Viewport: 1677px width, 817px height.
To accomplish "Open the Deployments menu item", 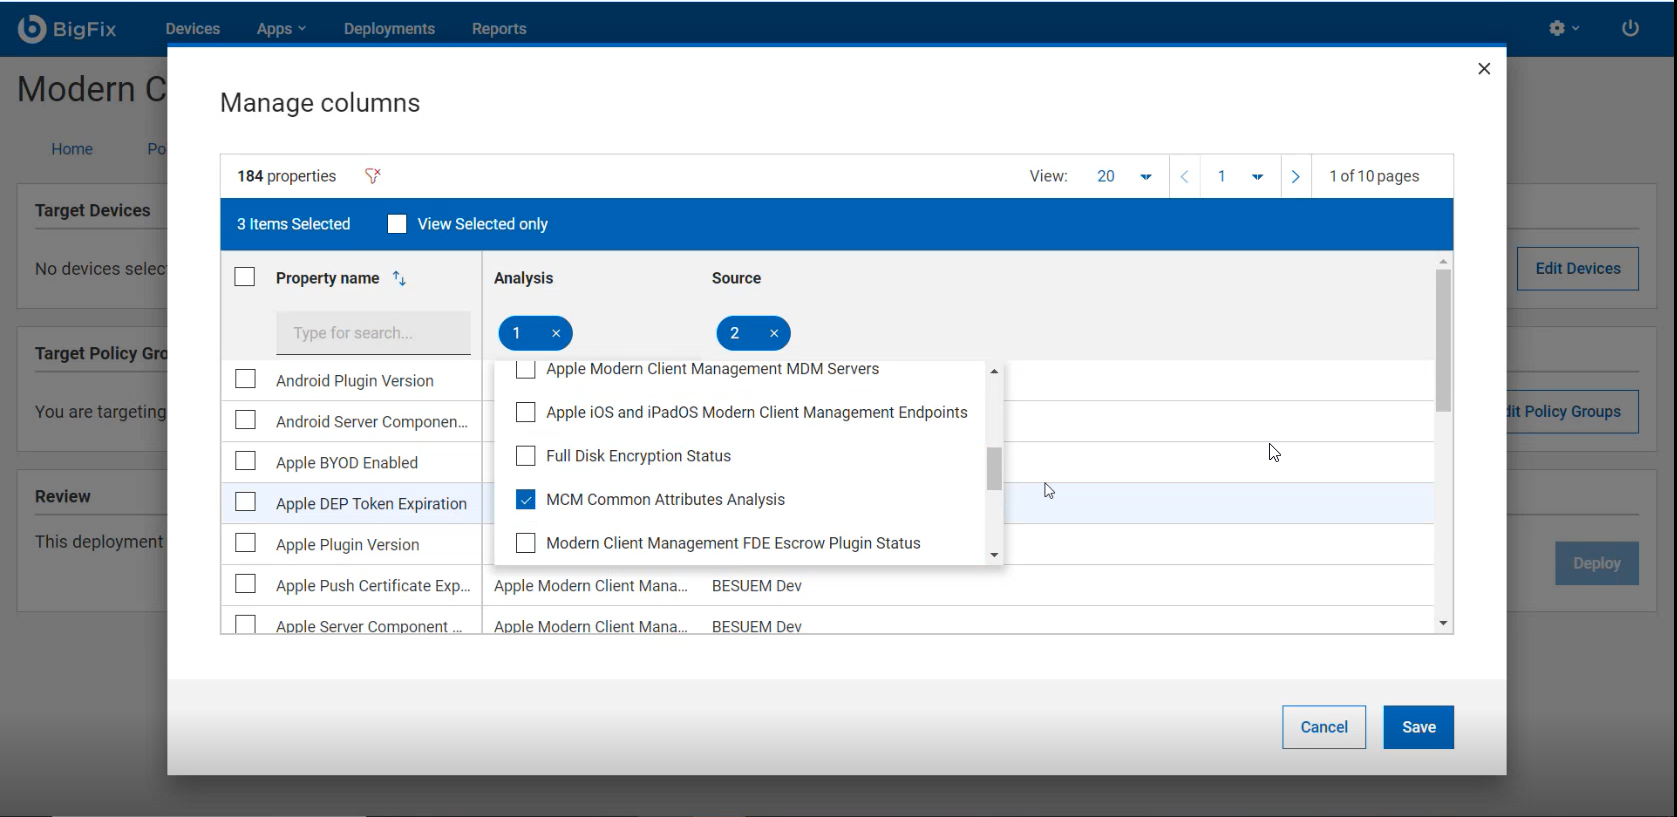I will 389,29.
